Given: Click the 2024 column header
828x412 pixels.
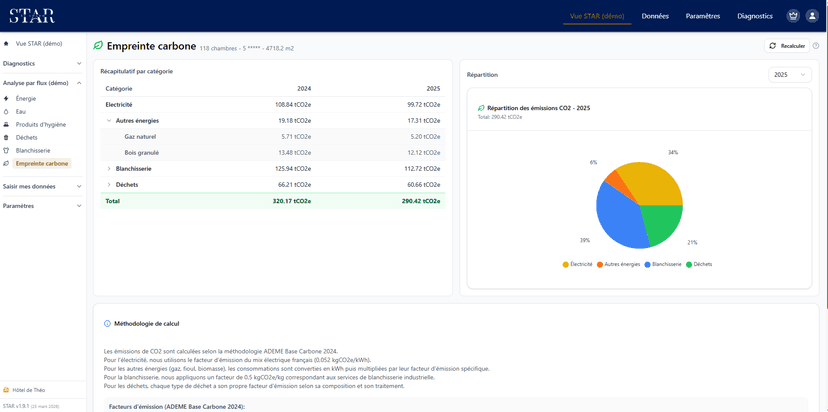Looking at the screenshot, I should pyautogui.click(x=304, y=89).
